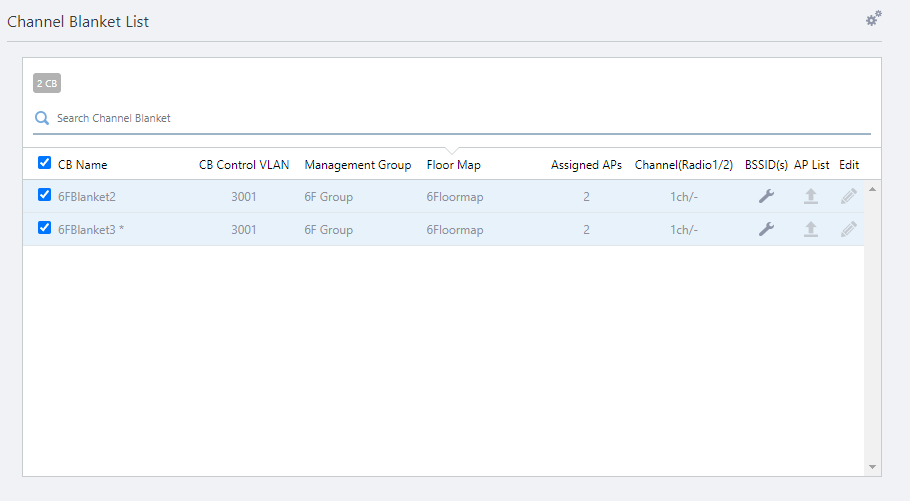
Task: Click AP List upload icon for 6FBlanket3
Action: click(811, 230)
